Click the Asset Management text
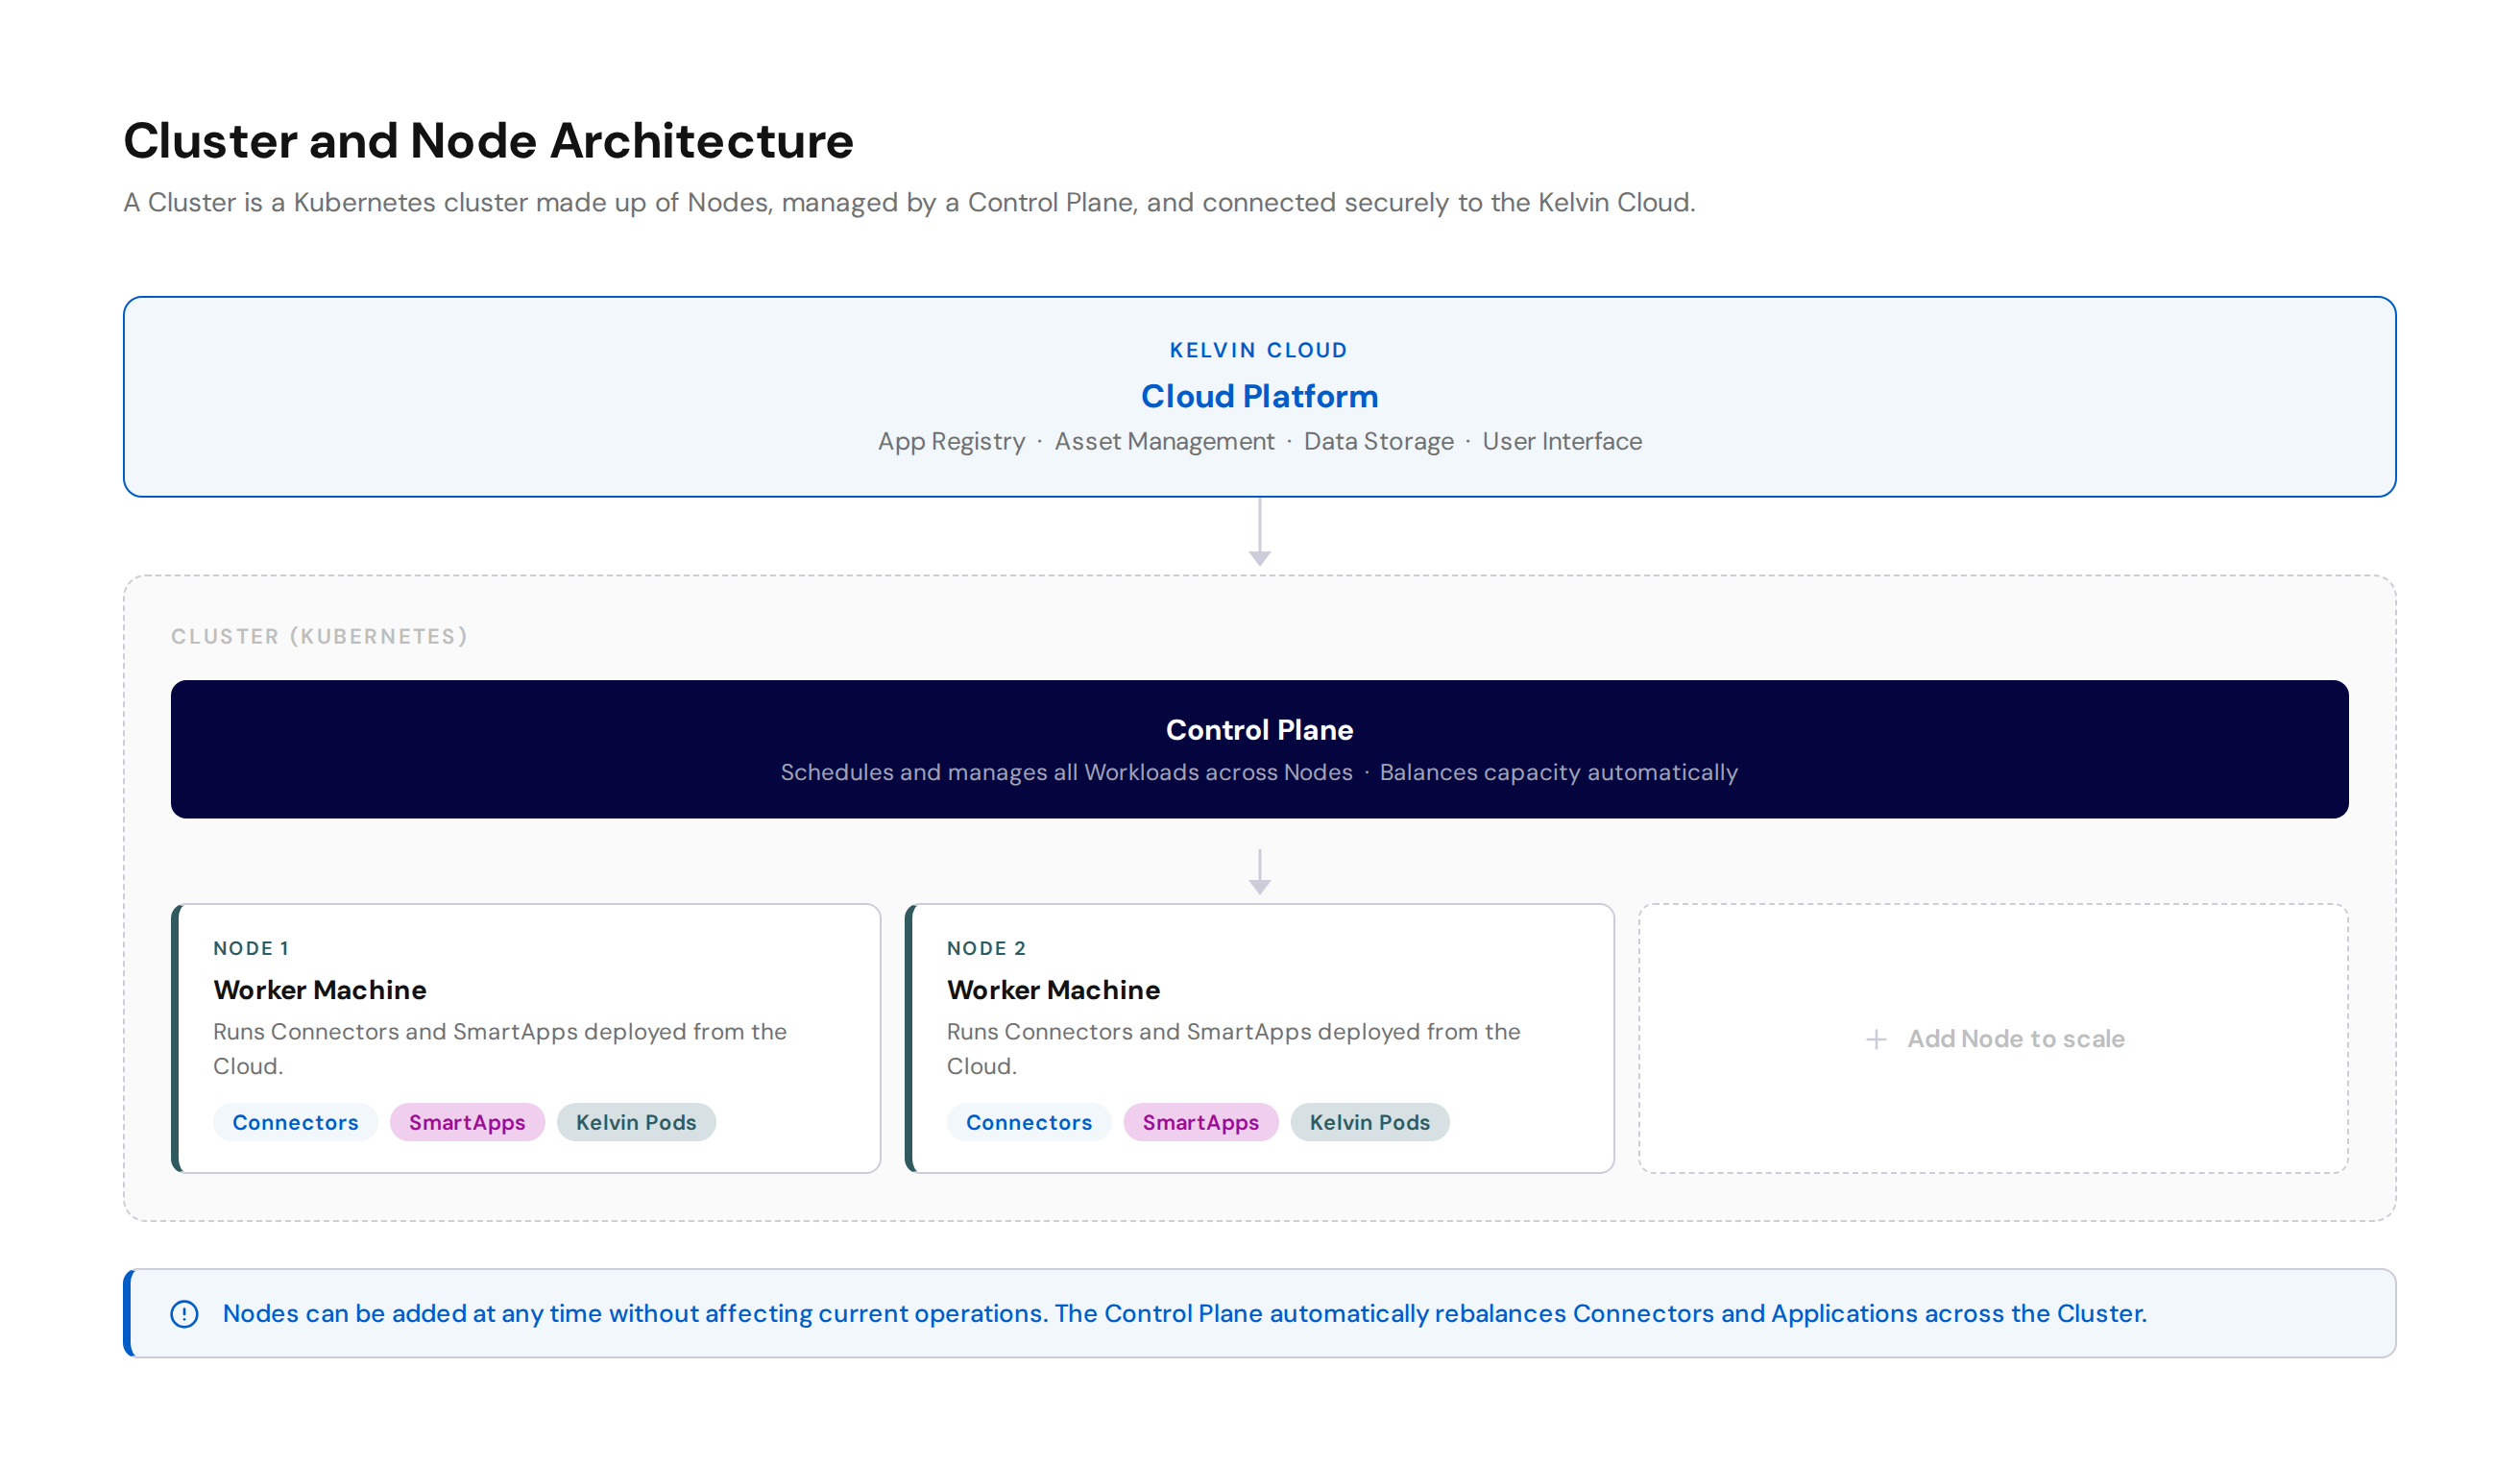The image size is (2520, 1466). [x=1164, y=441]
